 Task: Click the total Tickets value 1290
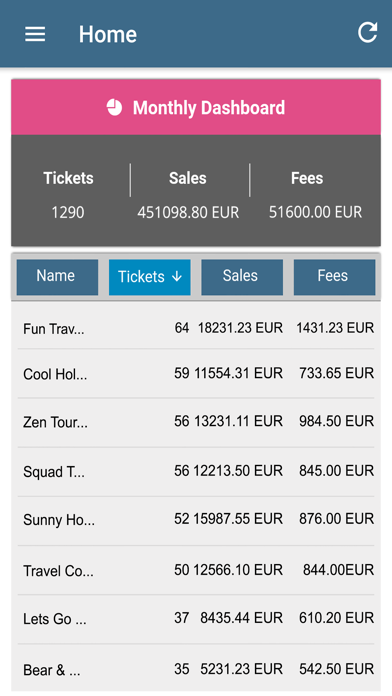pos(67,212)
